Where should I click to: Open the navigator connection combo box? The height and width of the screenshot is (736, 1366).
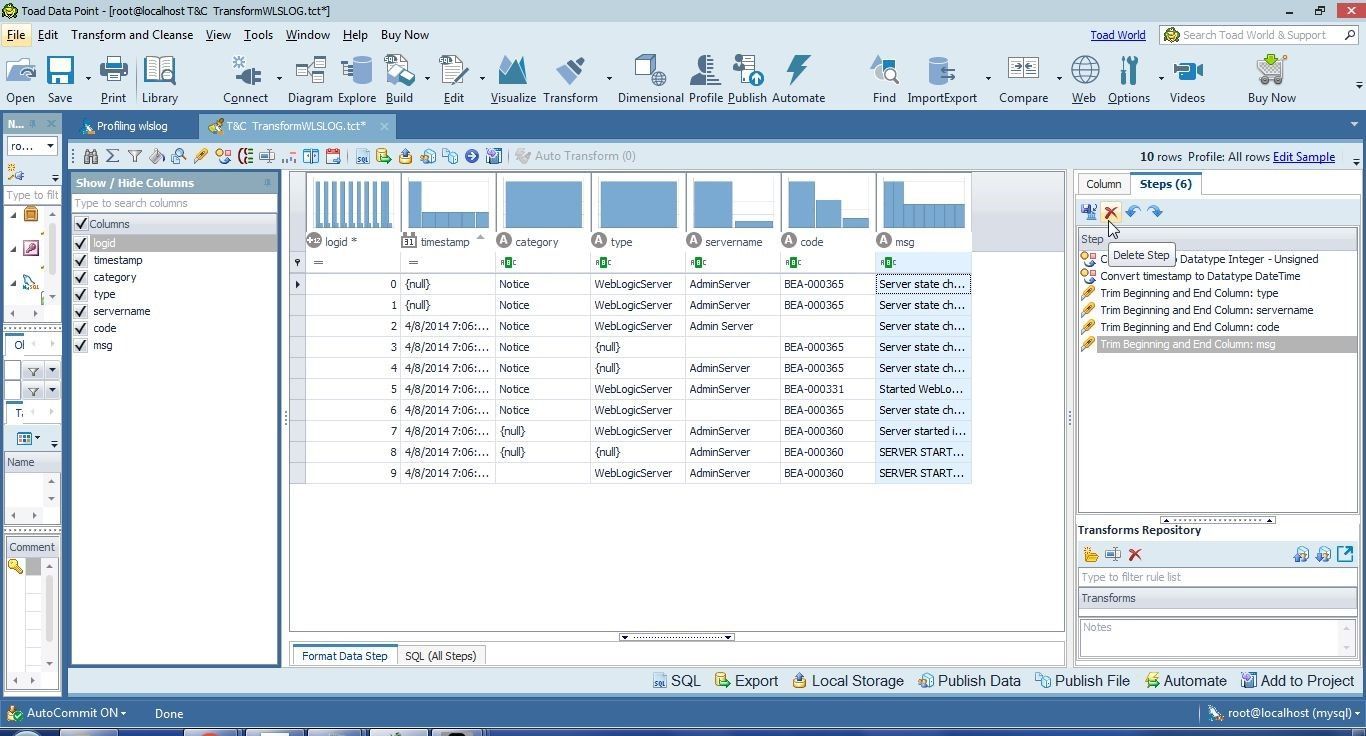tap(32, 146)
